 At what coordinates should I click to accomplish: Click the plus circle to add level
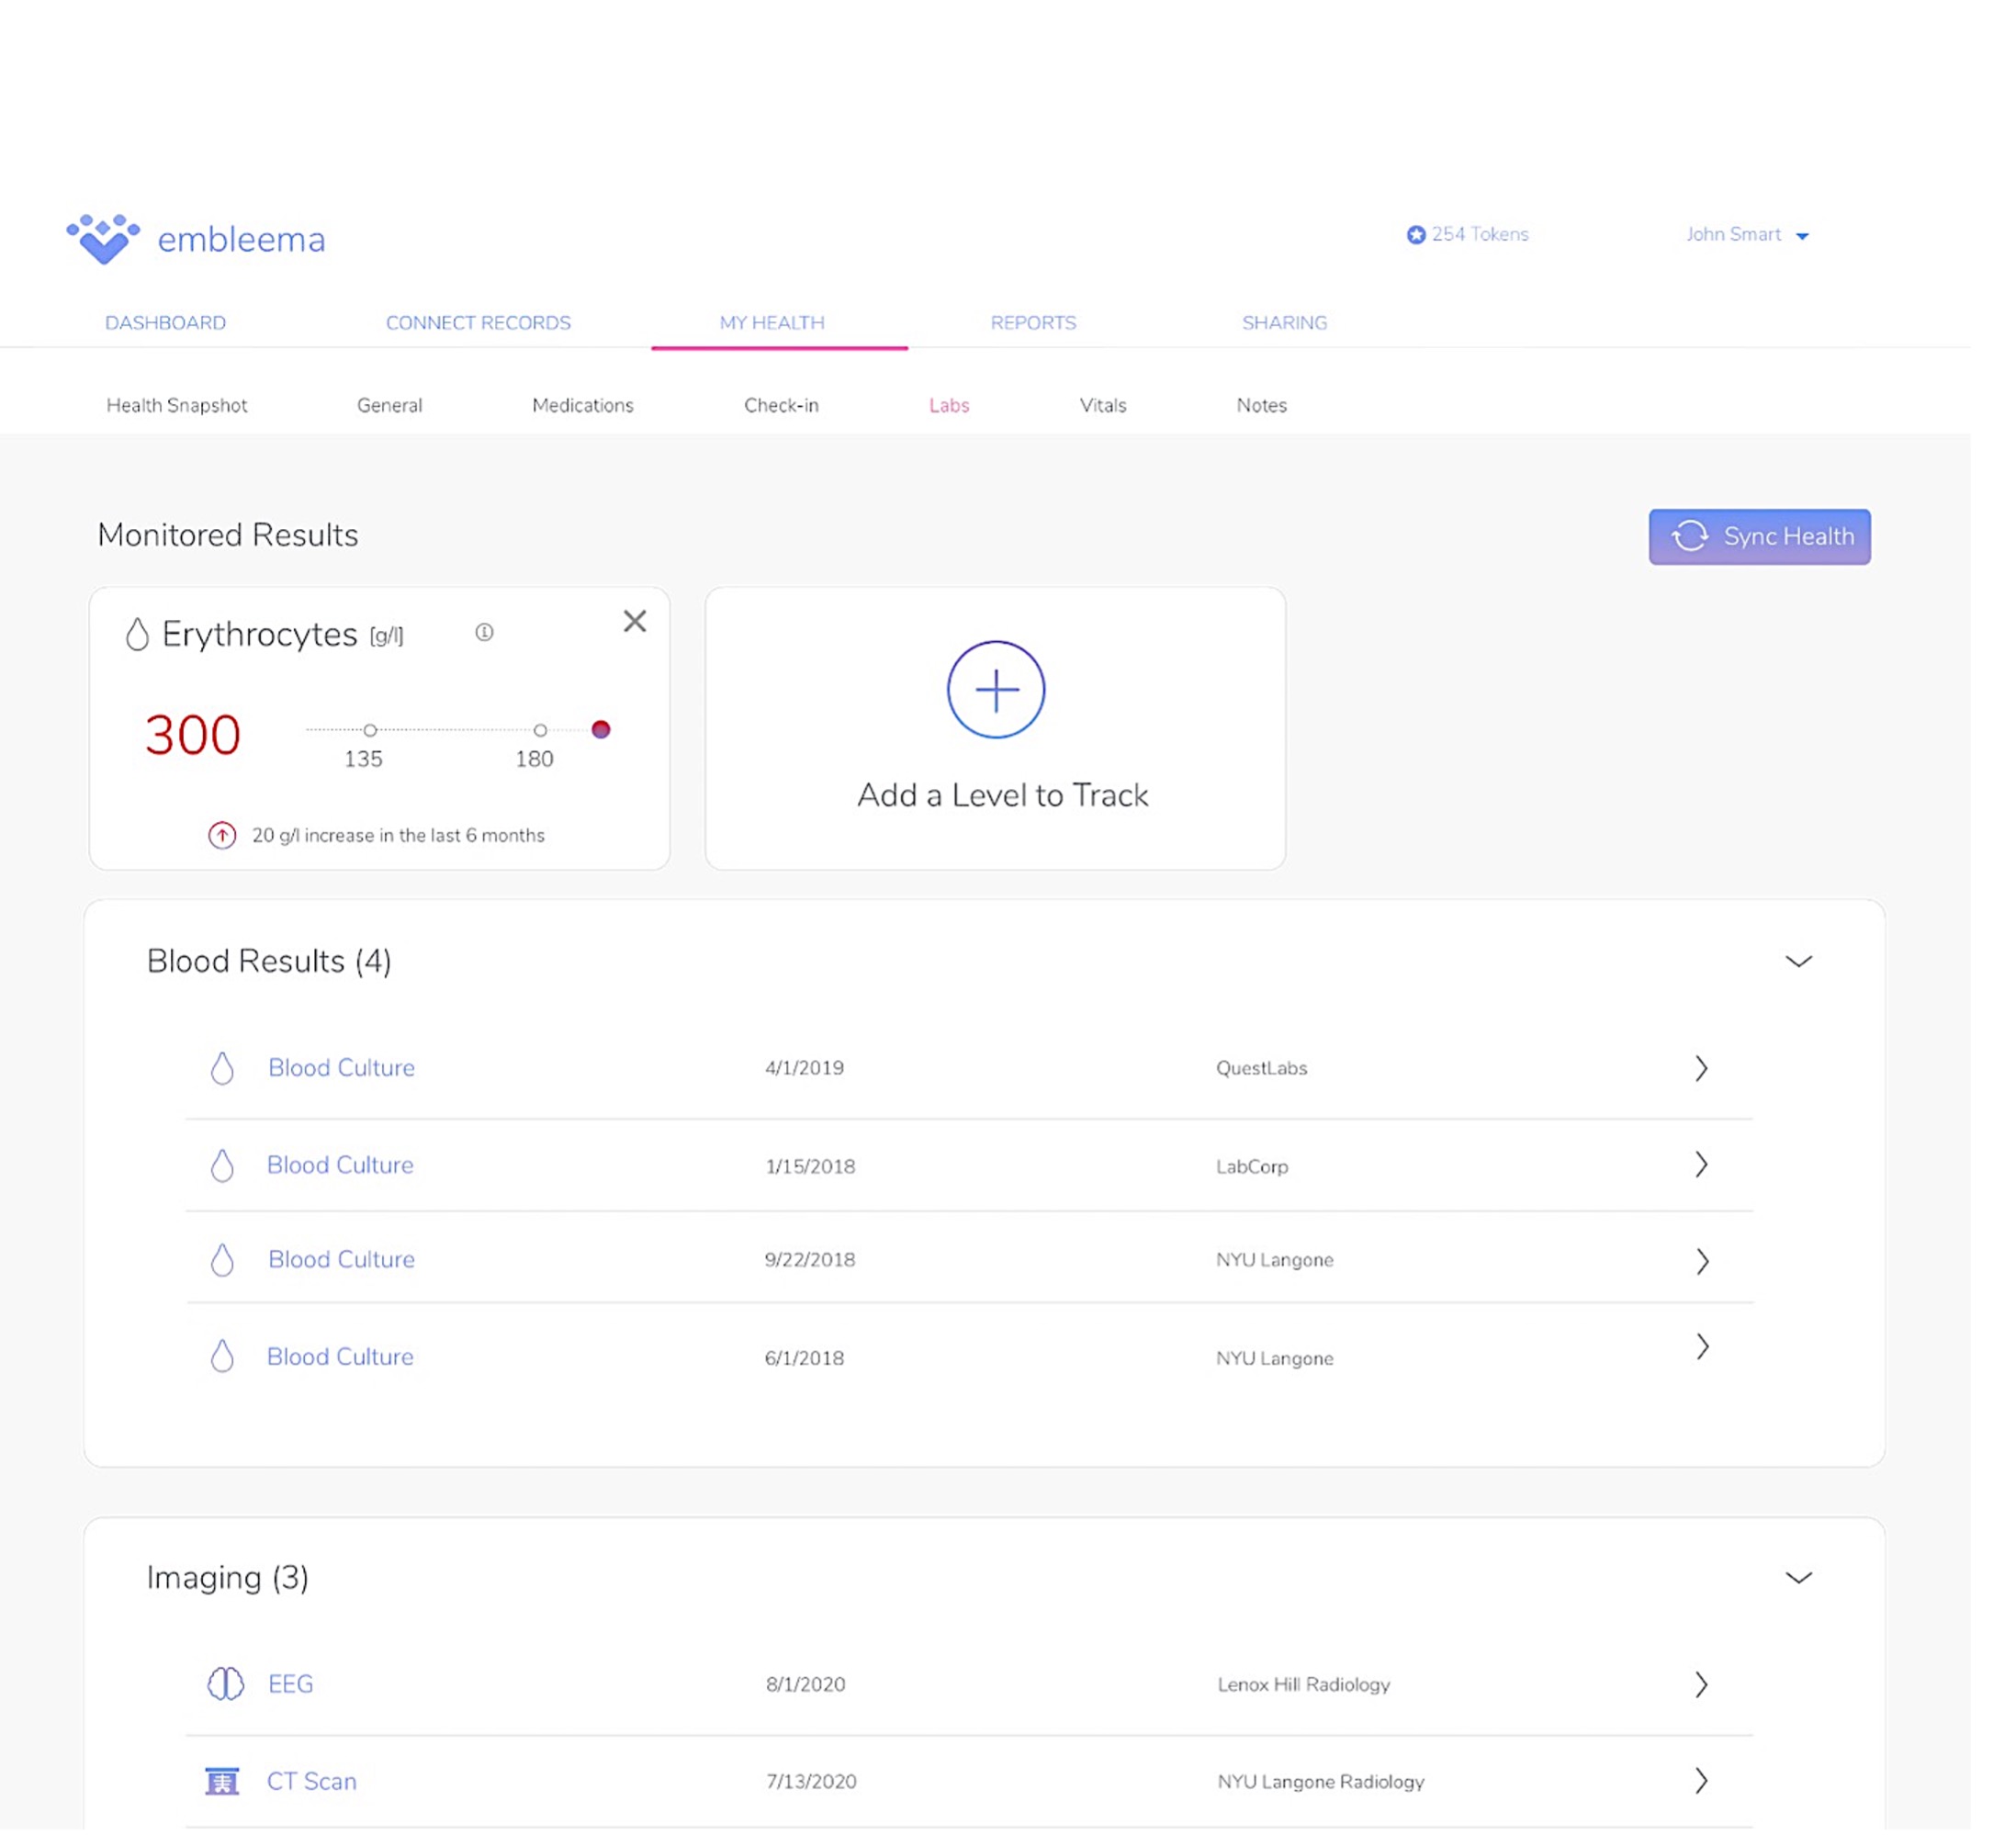996,690
